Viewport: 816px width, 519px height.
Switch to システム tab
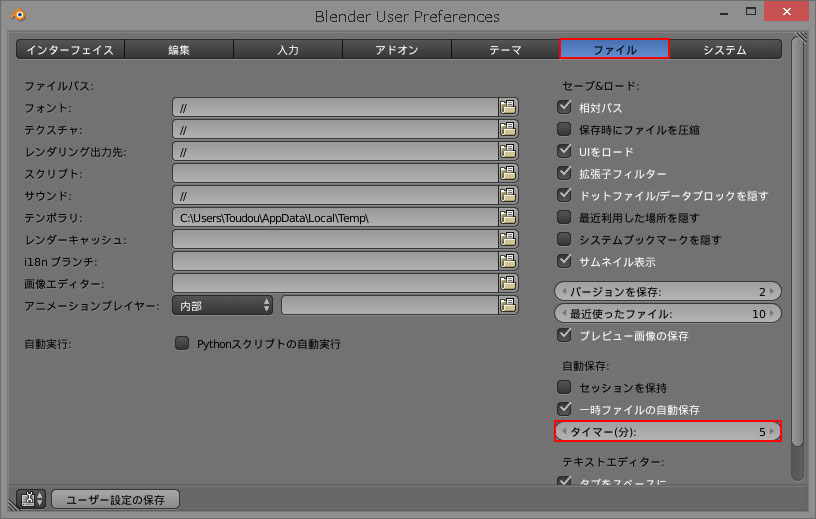tap(723, 49)
